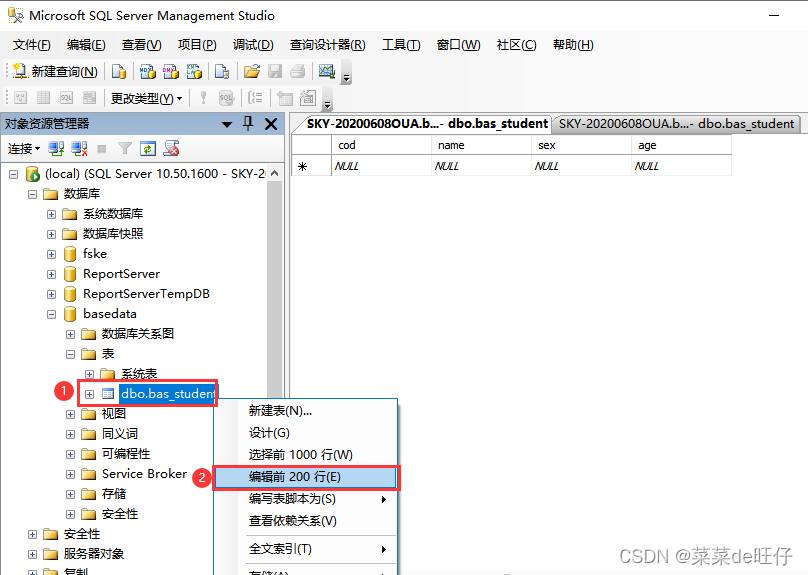Click the Filter funnel icon
Viewport: 808px width, 575px height.
[124, 149]
